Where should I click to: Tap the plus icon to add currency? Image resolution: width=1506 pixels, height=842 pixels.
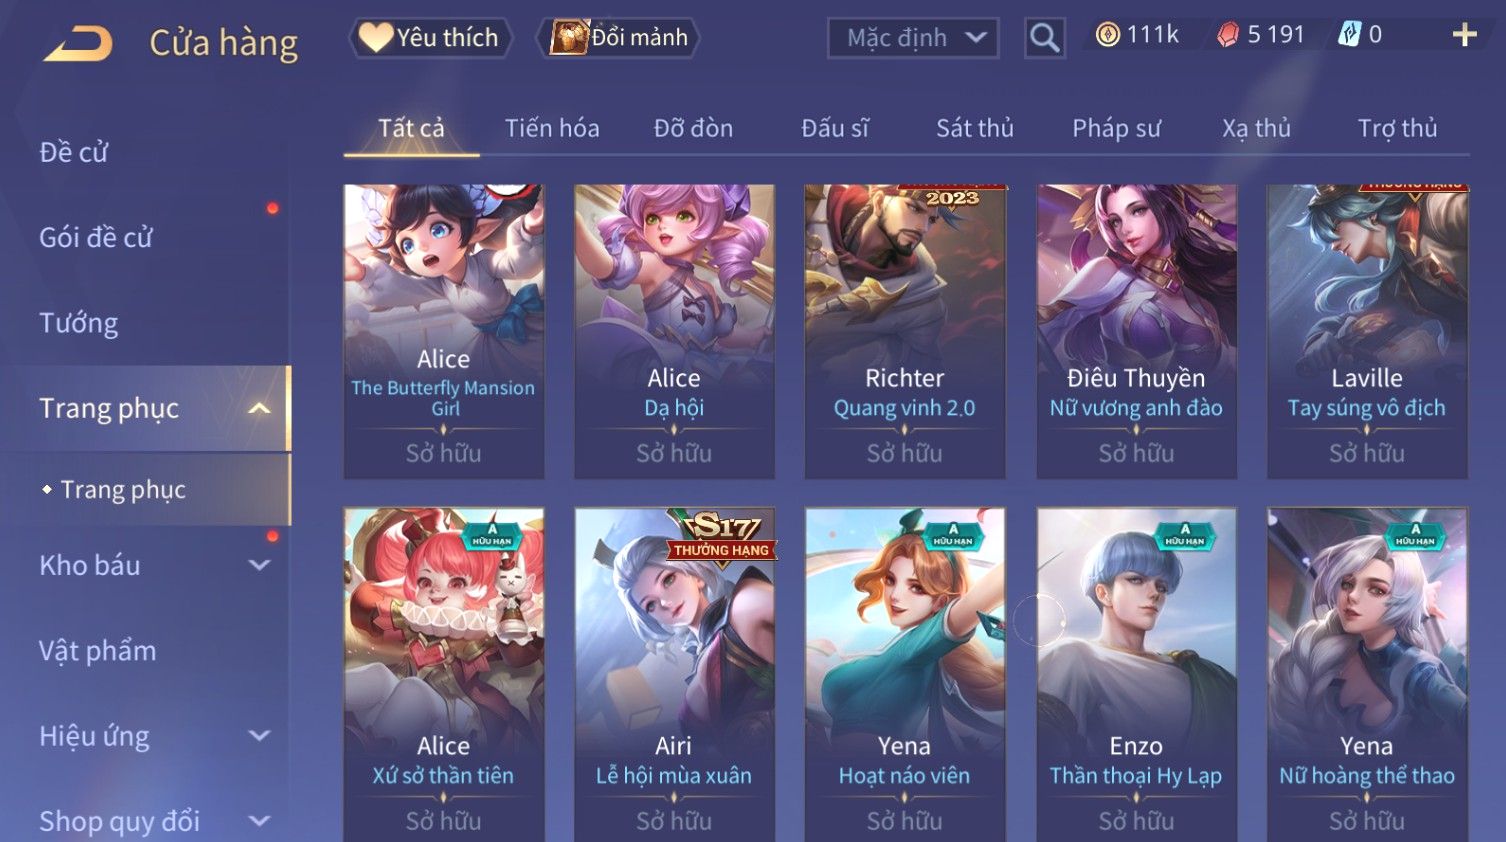(1464, 35)
